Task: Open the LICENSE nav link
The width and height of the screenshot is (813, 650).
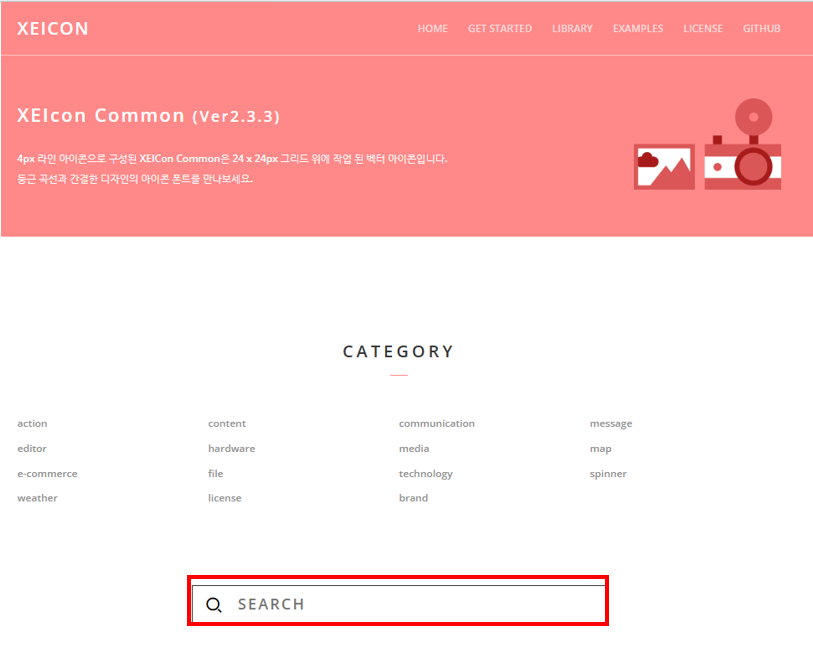Action: tap(703, 29)
